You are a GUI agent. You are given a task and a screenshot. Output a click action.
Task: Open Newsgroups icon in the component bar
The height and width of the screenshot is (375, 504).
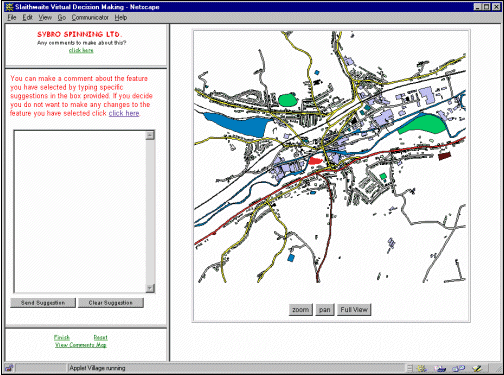[459, 368]
